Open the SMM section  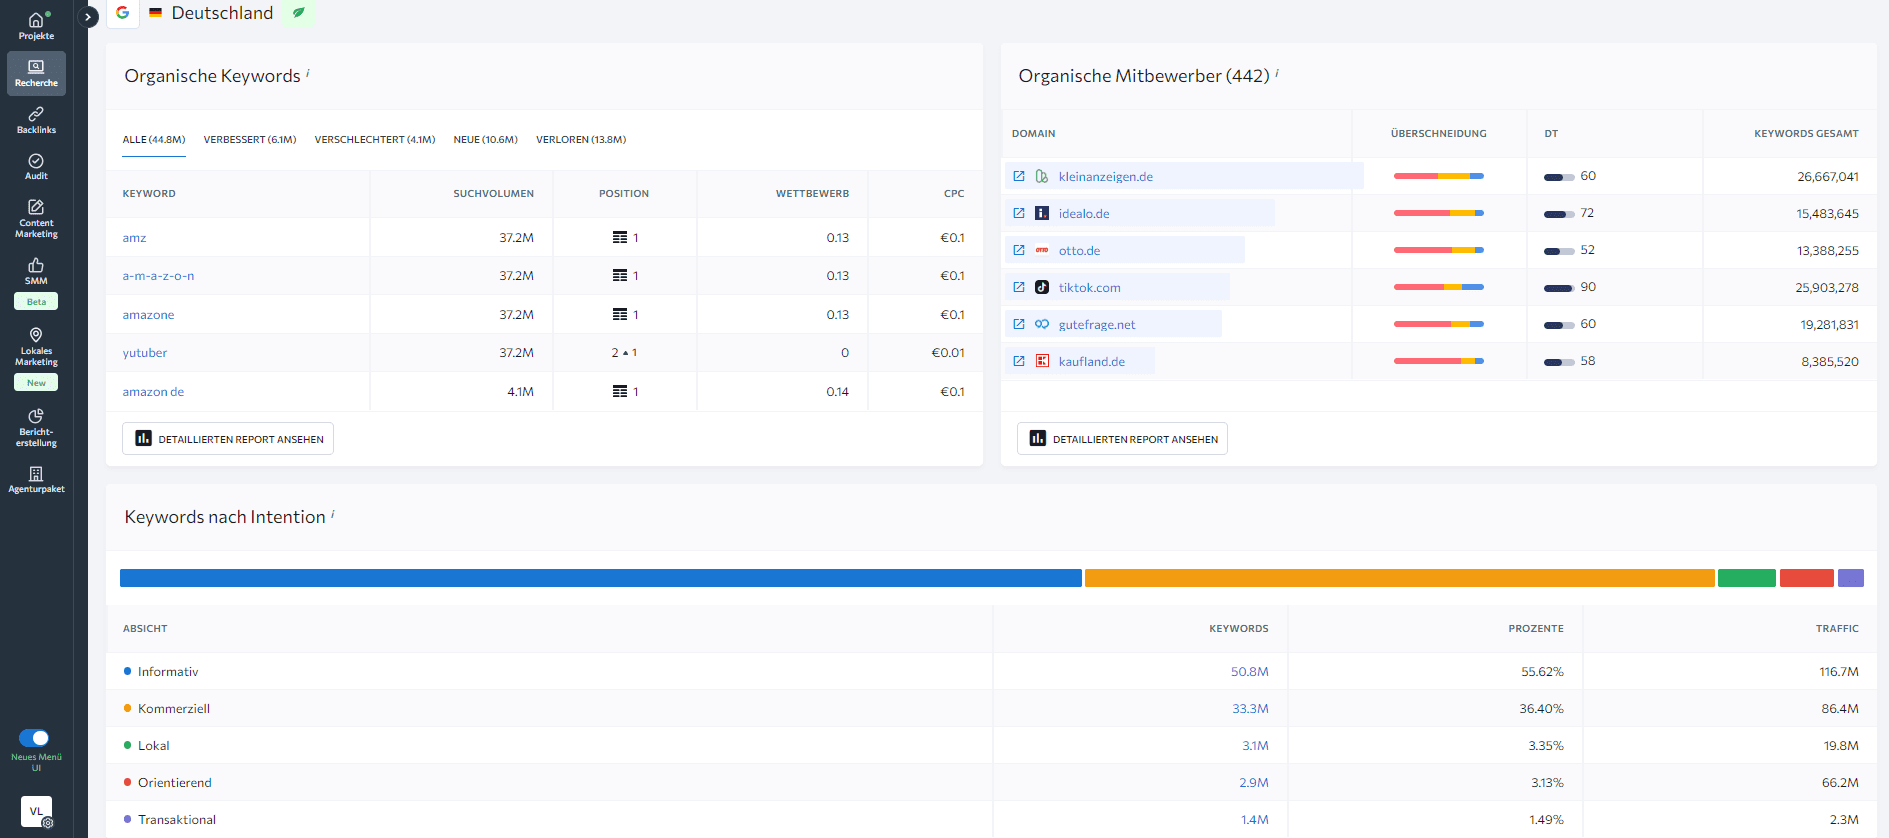coord(36,271)
